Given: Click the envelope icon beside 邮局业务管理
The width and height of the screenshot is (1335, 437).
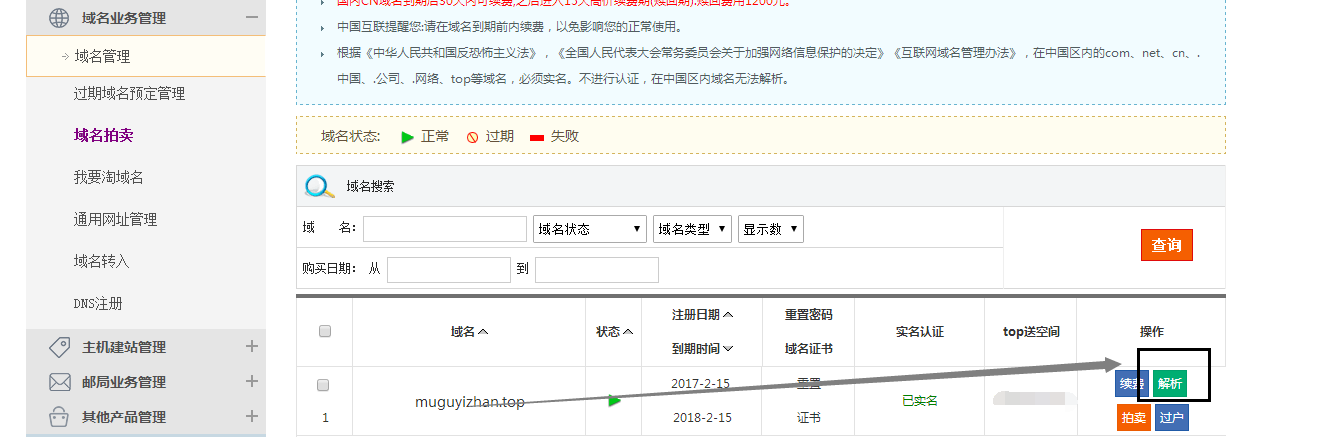Looking at the screenshot, I should pyautogui.click(x=59, y=382).
